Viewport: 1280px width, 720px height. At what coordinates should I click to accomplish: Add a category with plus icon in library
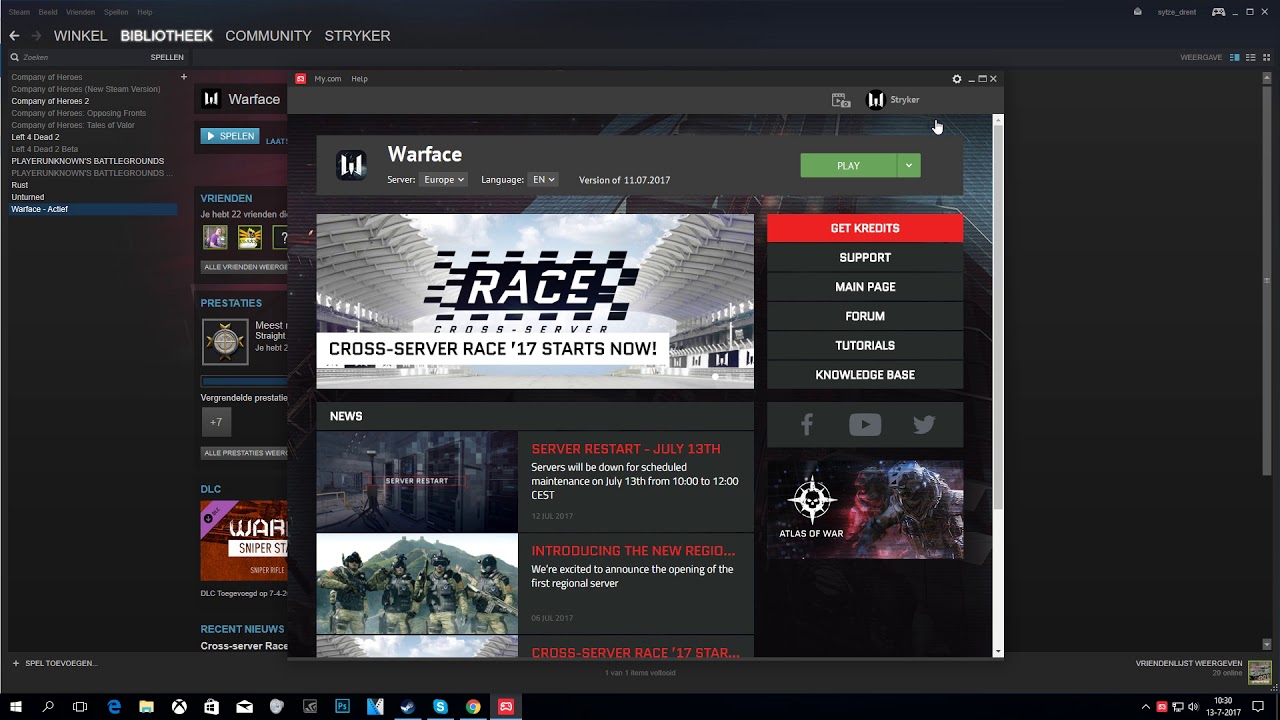pos(184,77)
